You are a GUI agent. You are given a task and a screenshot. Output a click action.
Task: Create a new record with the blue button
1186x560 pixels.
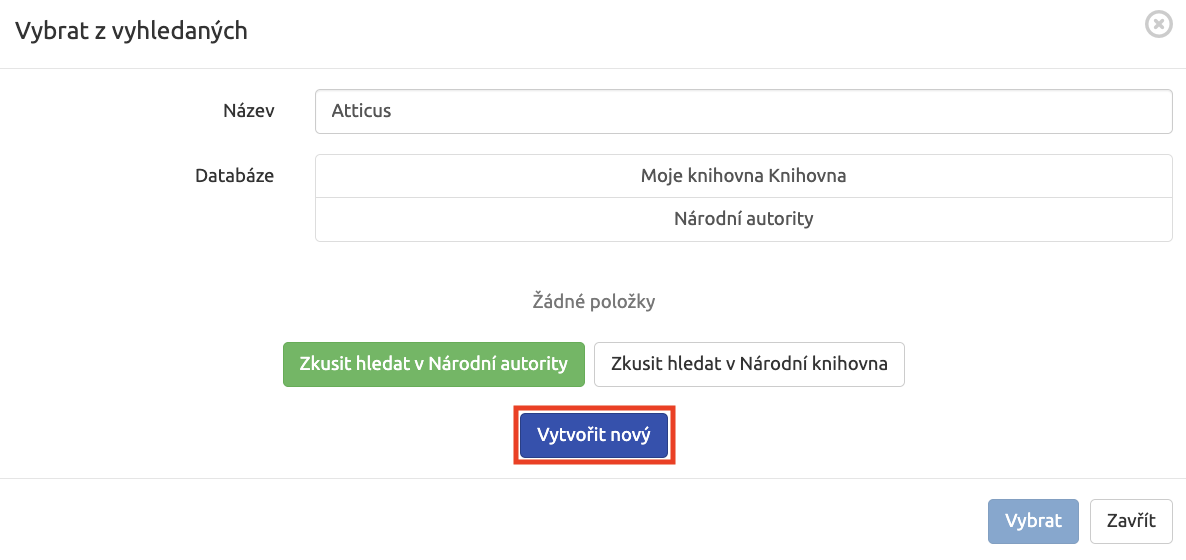tap(594, 435)
